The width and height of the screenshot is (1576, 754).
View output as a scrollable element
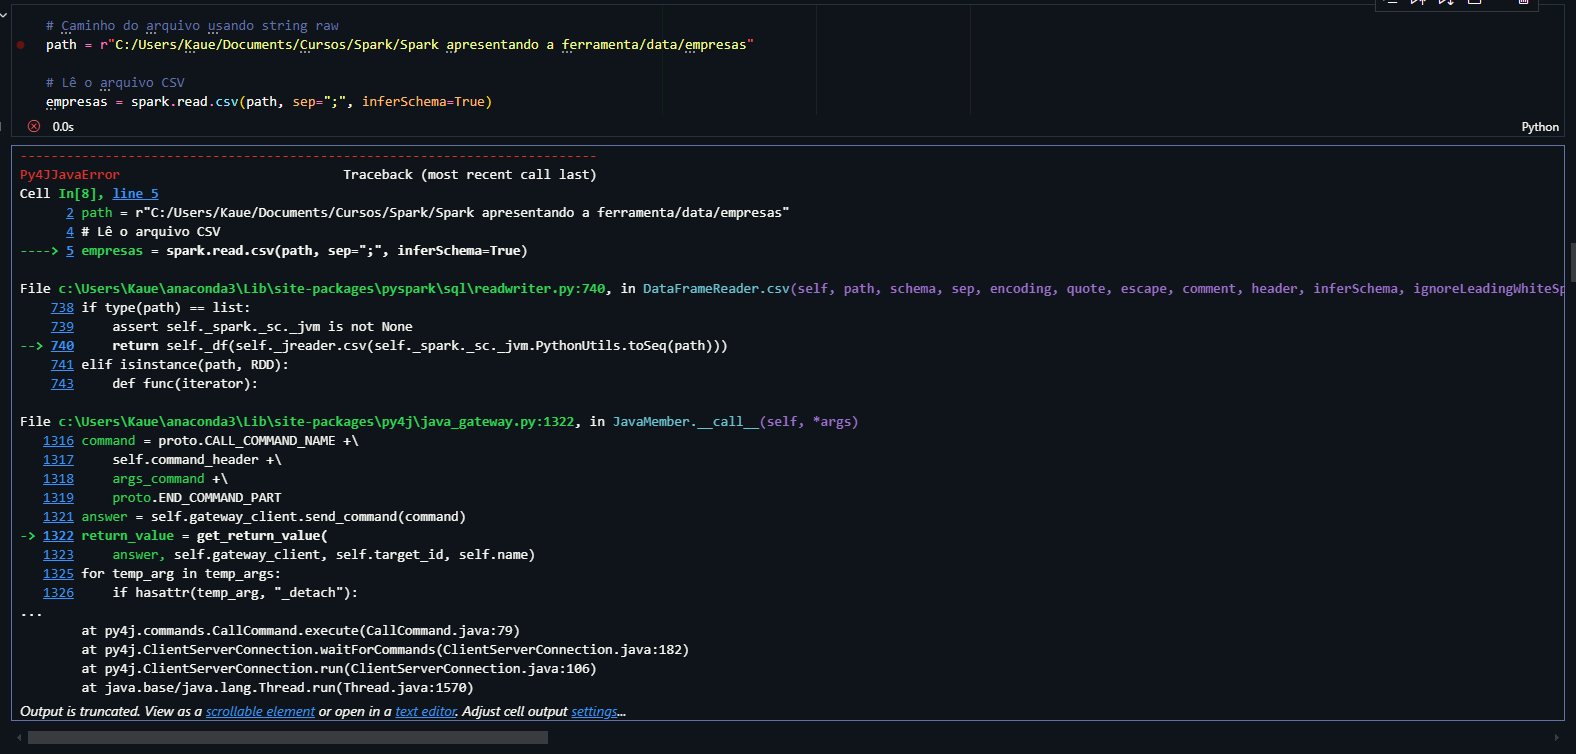tap(260, 712)
